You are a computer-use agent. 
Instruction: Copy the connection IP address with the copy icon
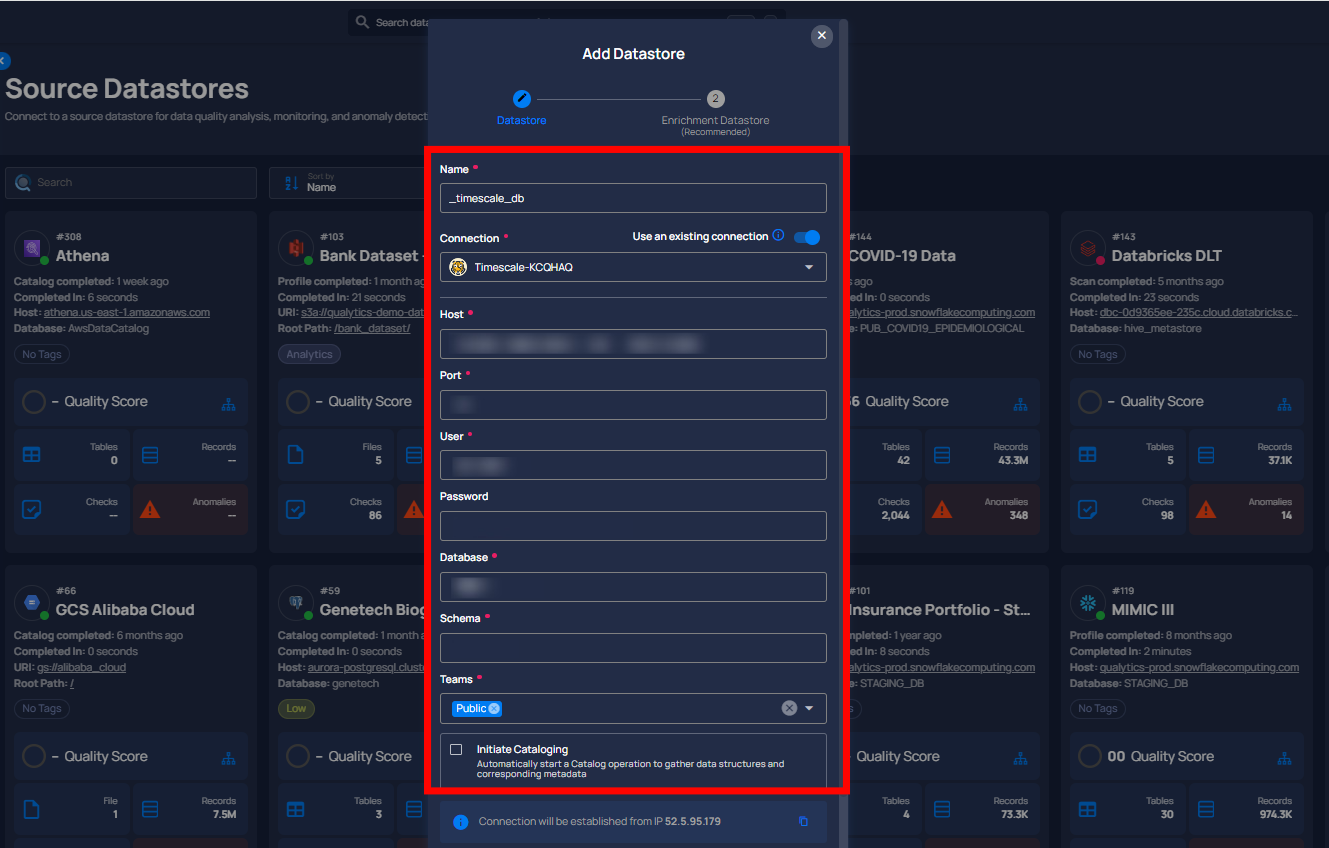pos(803,821)
